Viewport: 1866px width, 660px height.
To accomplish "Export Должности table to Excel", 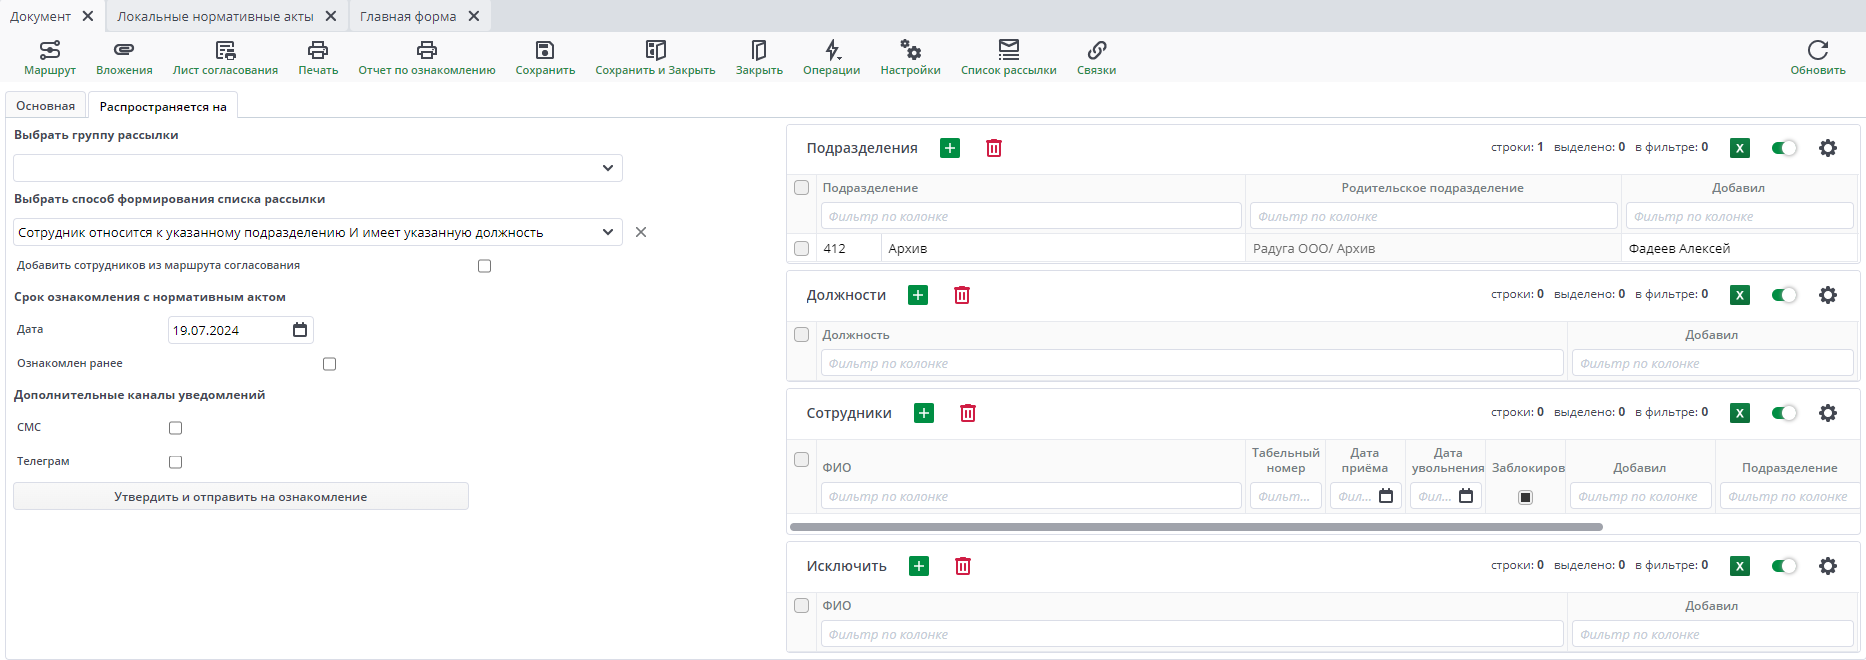I will point(1740,295).
